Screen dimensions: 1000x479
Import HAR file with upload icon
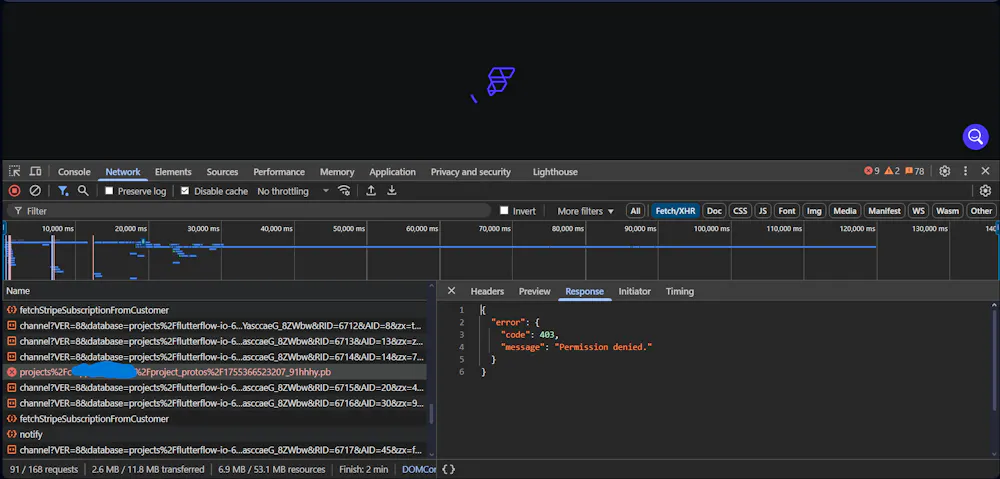pyautogui.click(x=371, y=191)
